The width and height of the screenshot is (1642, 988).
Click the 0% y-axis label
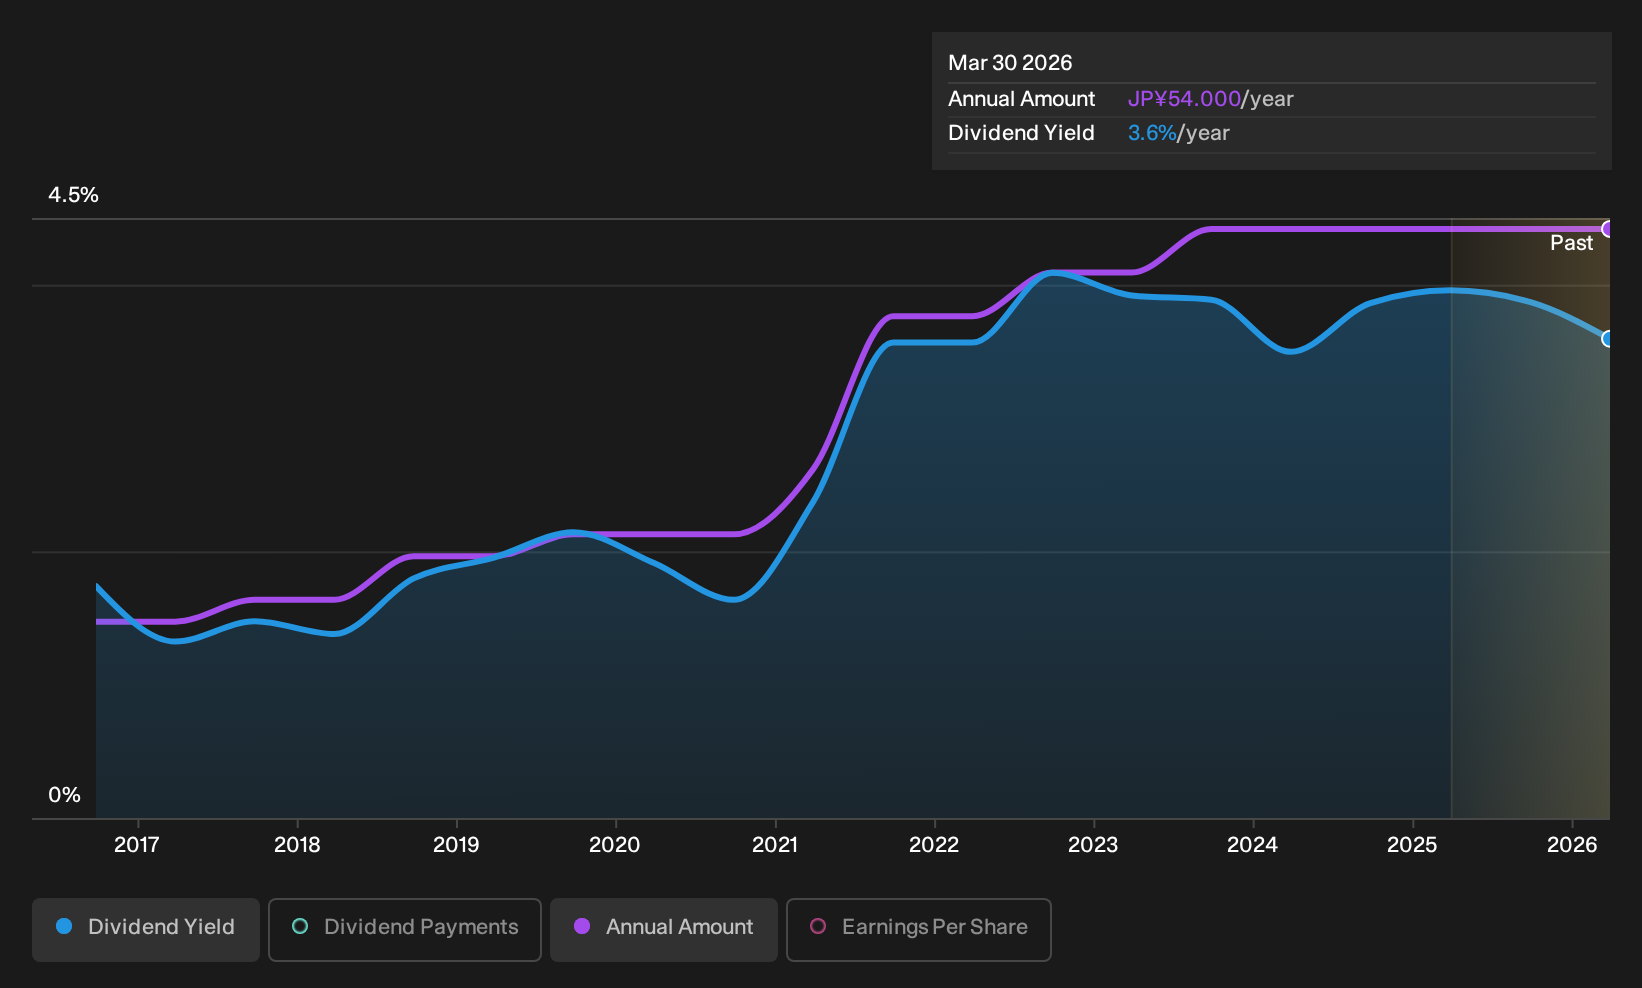(x=64, y=795)
